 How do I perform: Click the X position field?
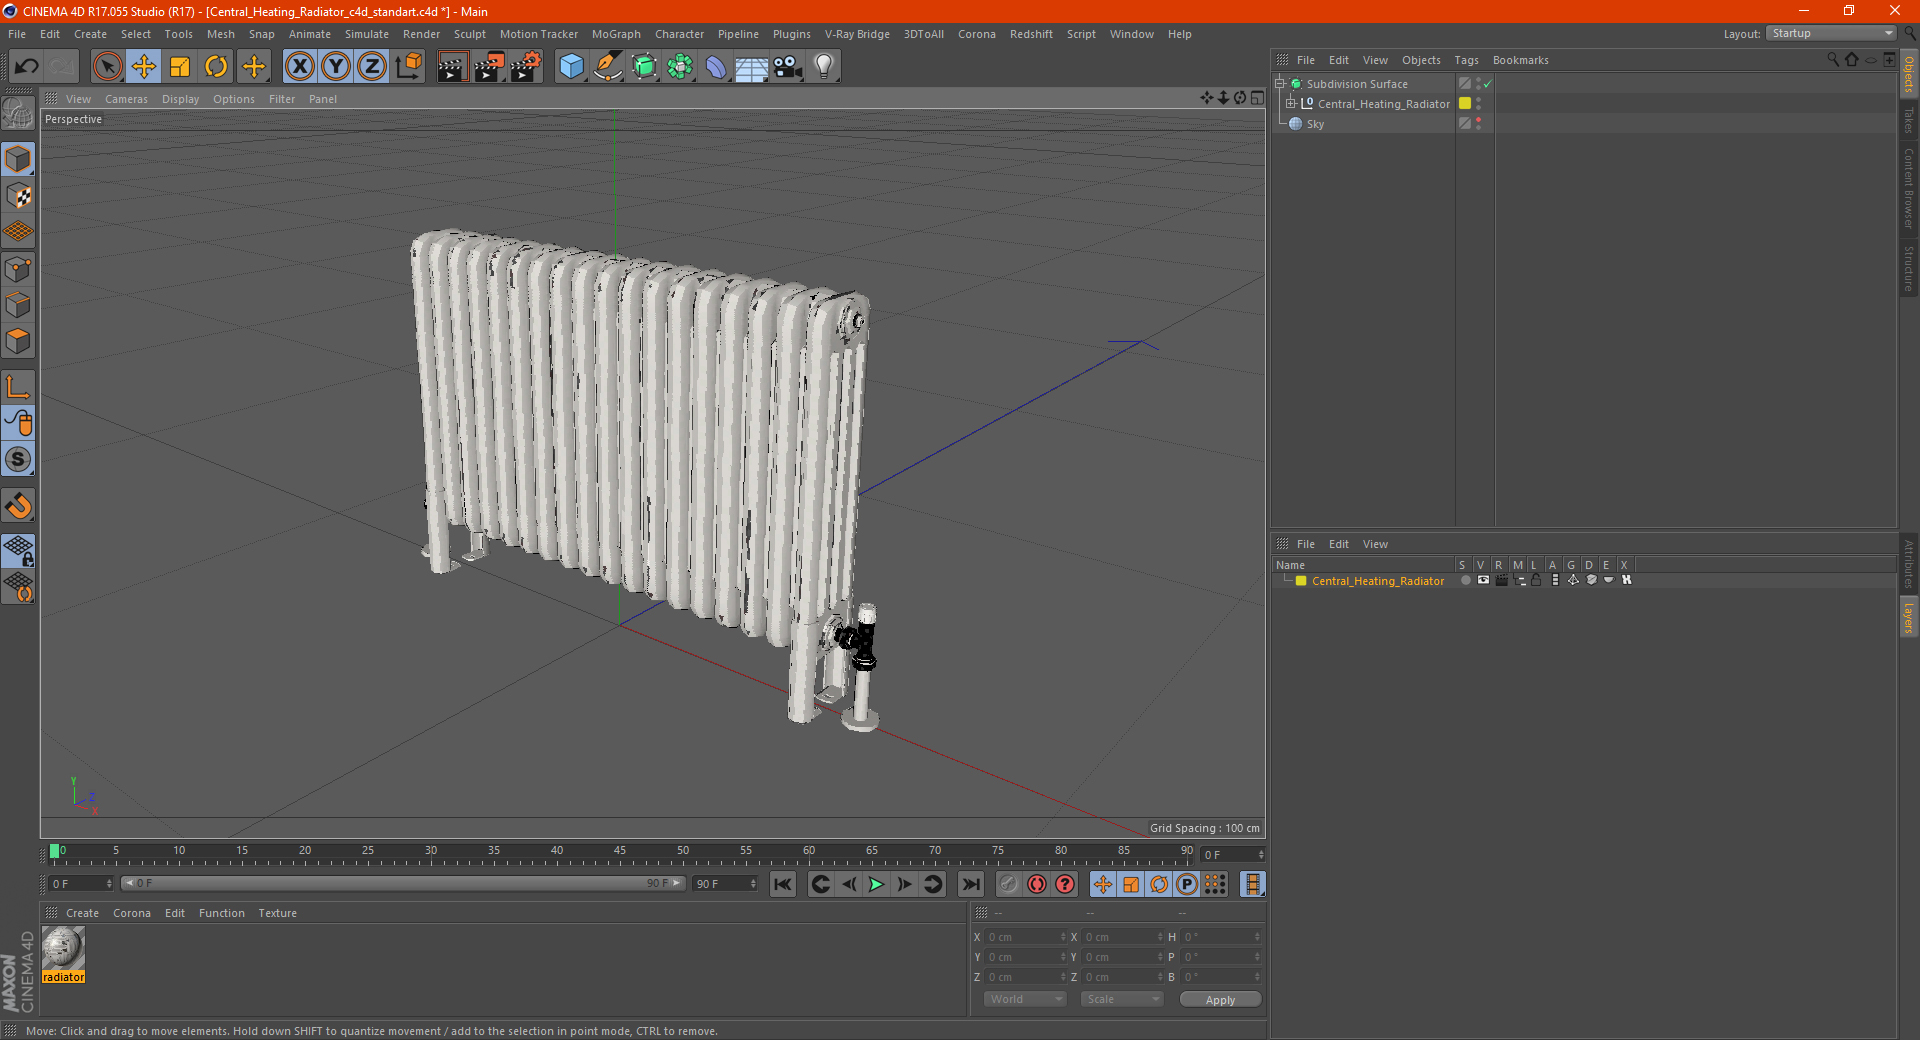point(1026,937)
